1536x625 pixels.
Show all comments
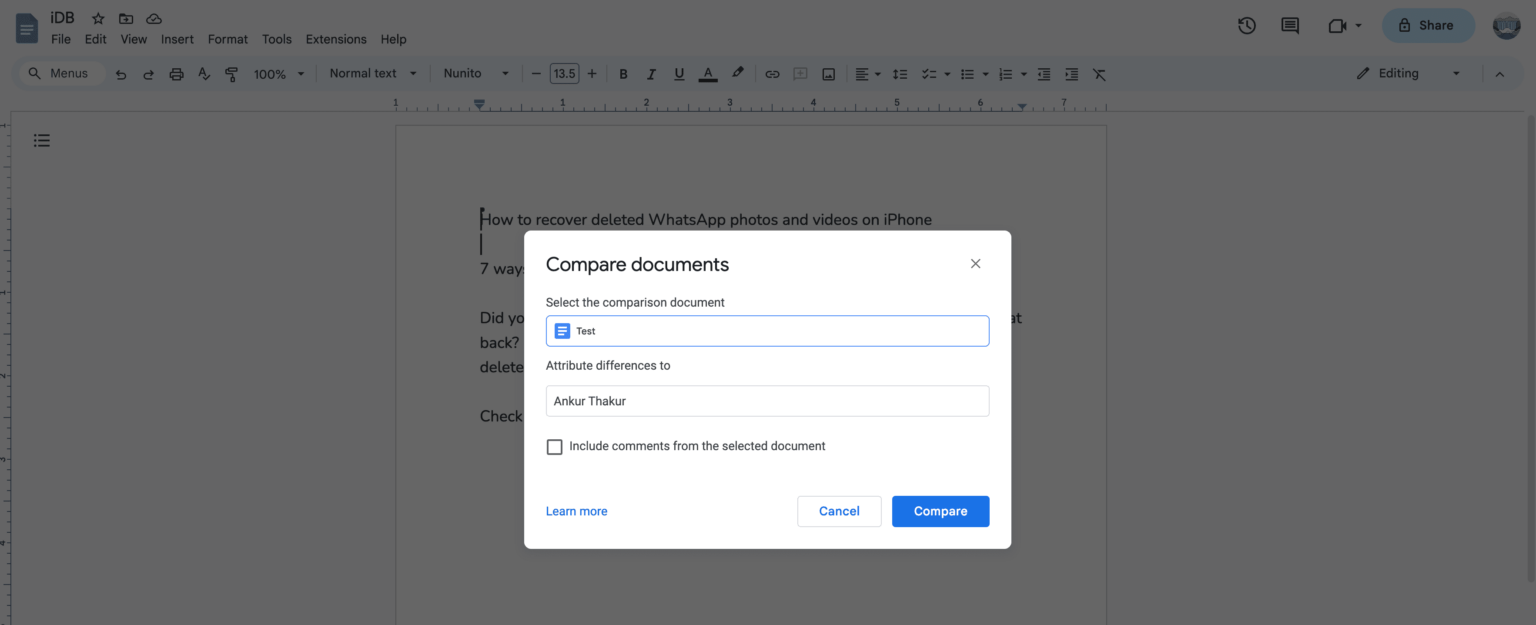pos(1290,26)
